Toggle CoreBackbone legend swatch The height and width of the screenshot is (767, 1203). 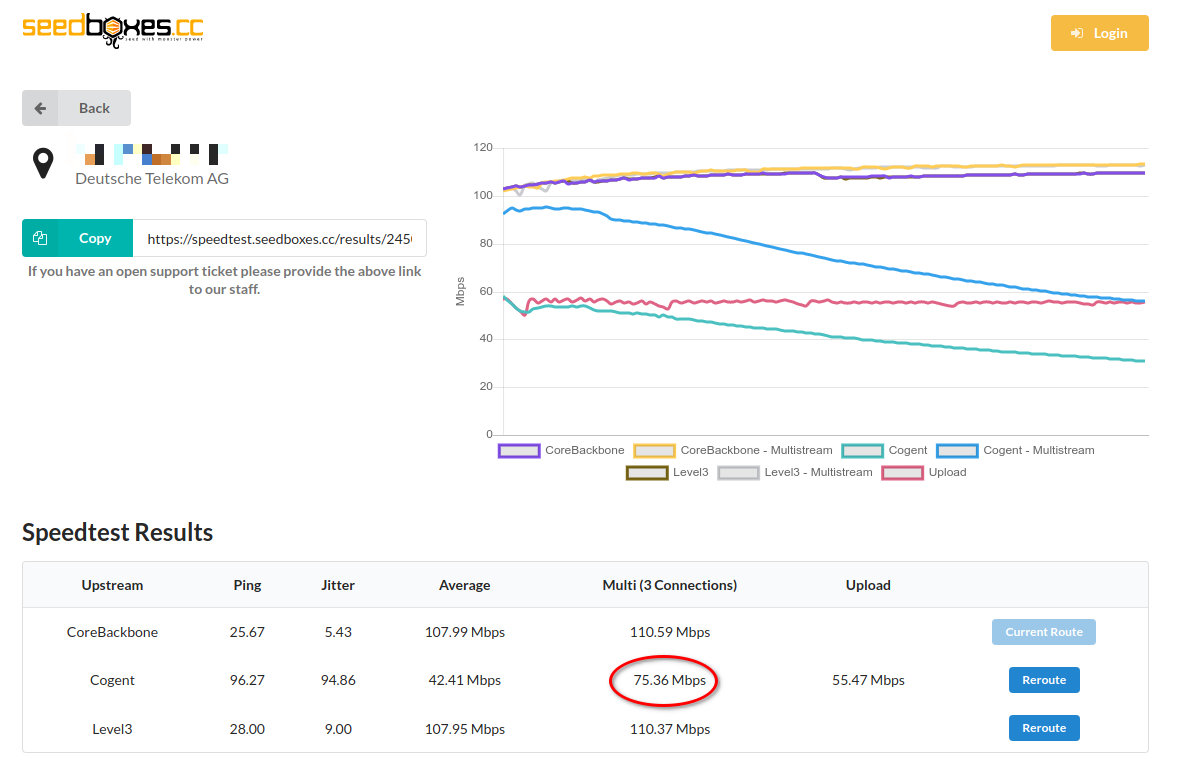pyautogui.click(x=518, y=450)
